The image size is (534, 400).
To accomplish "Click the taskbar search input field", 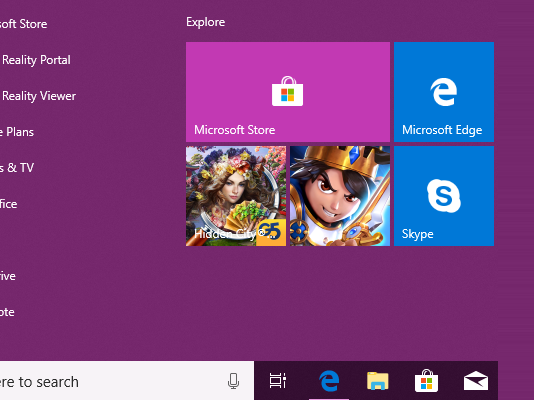I will pos(127,381).
